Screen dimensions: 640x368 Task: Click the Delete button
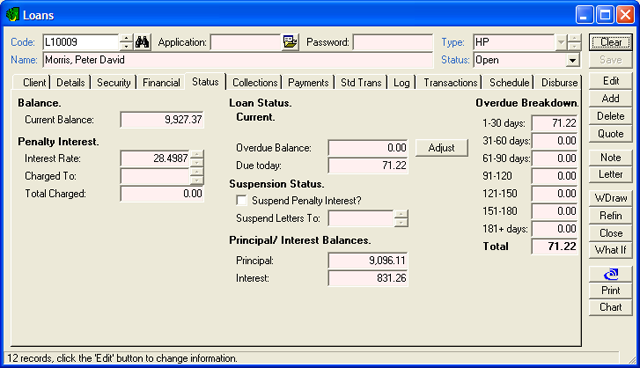(611, 116)
